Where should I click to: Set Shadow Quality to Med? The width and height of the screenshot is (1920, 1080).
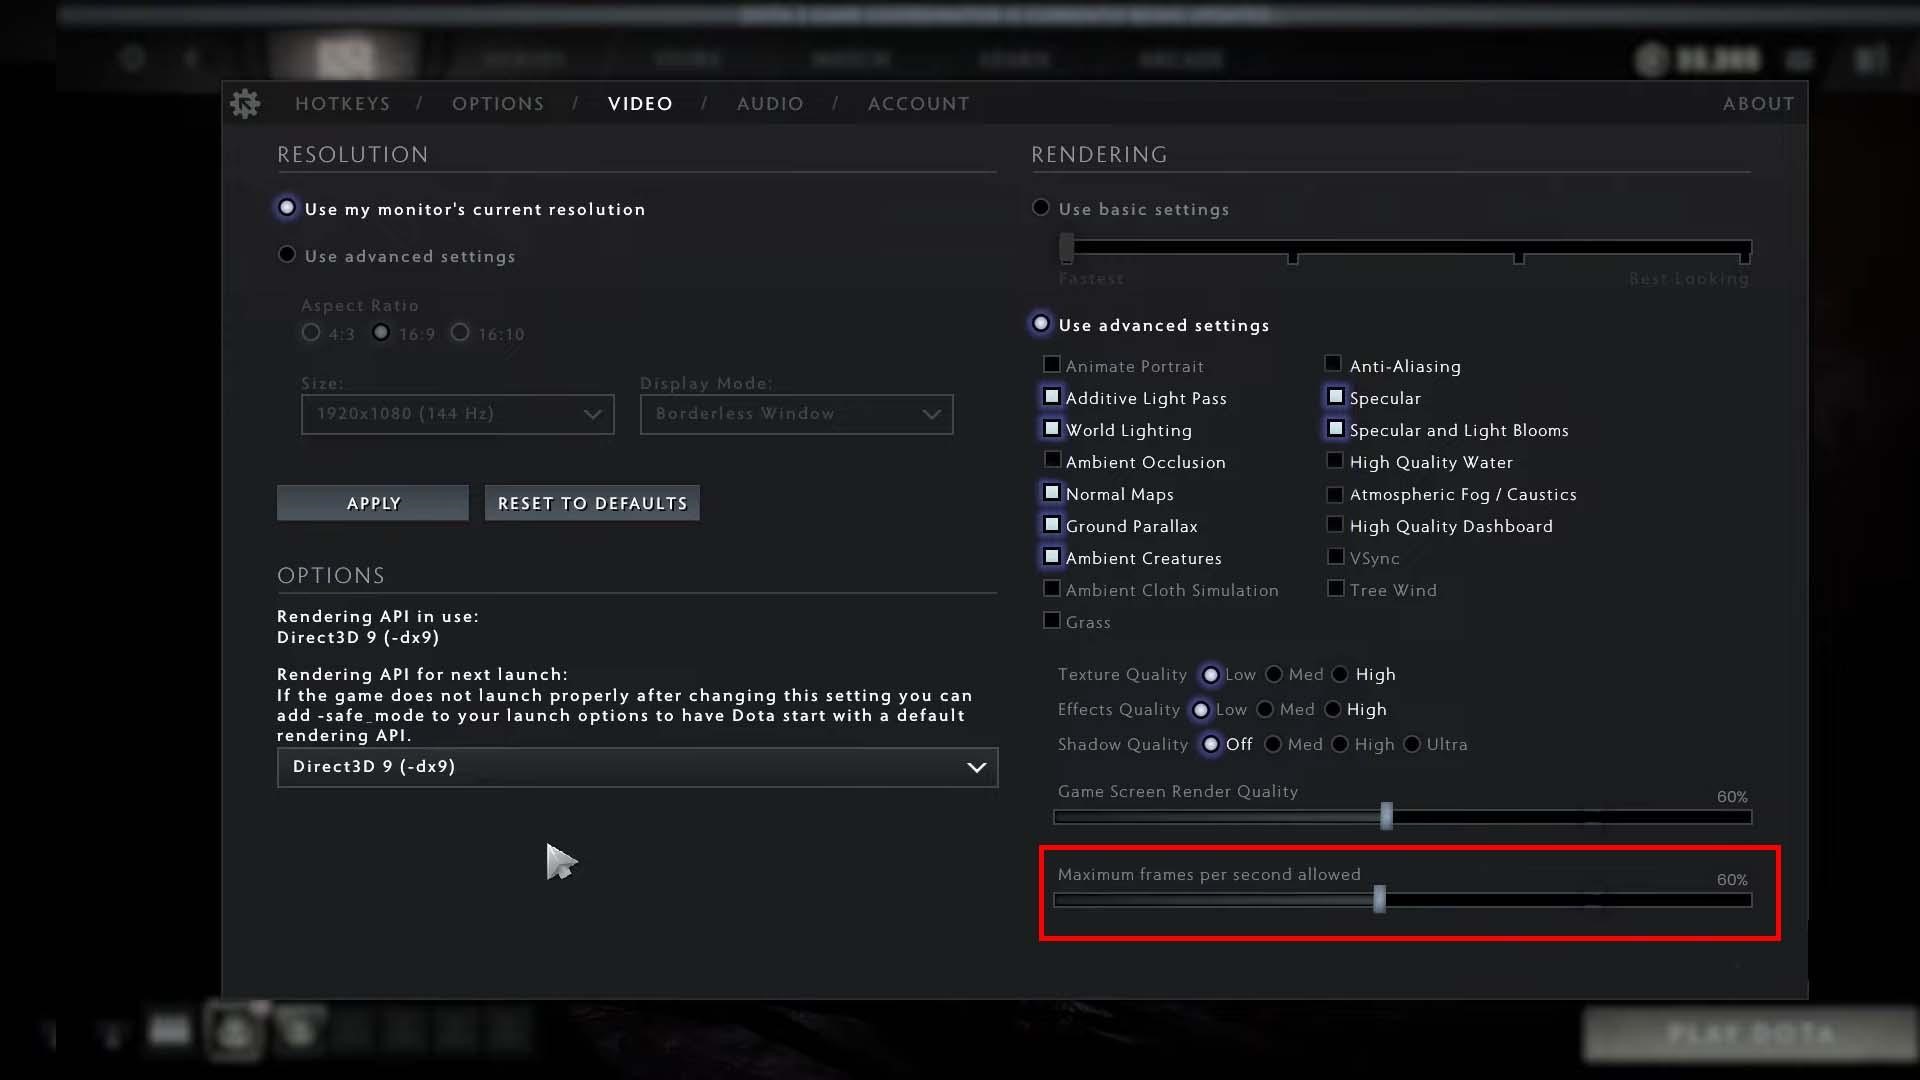1273,745
